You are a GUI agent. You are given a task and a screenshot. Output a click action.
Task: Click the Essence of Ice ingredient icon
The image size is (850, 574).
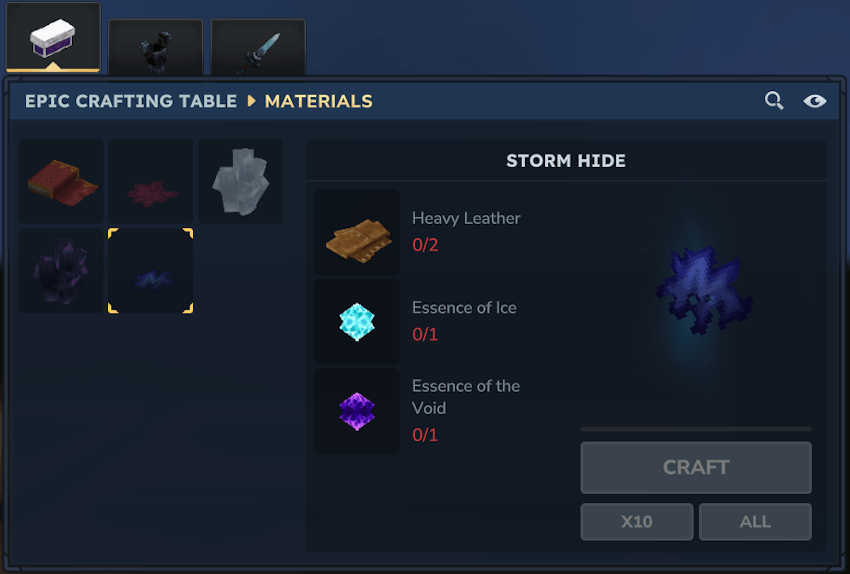[357, 321]
